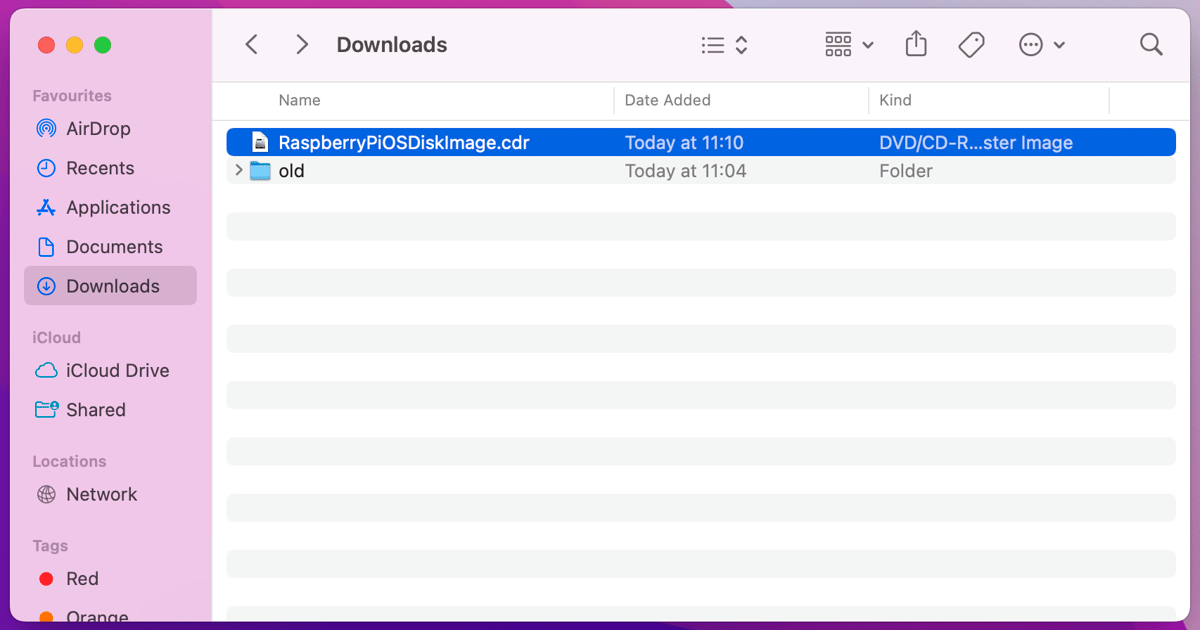
Task: Open the ellipsis action menu
Action: click(x=1041, y=45)
